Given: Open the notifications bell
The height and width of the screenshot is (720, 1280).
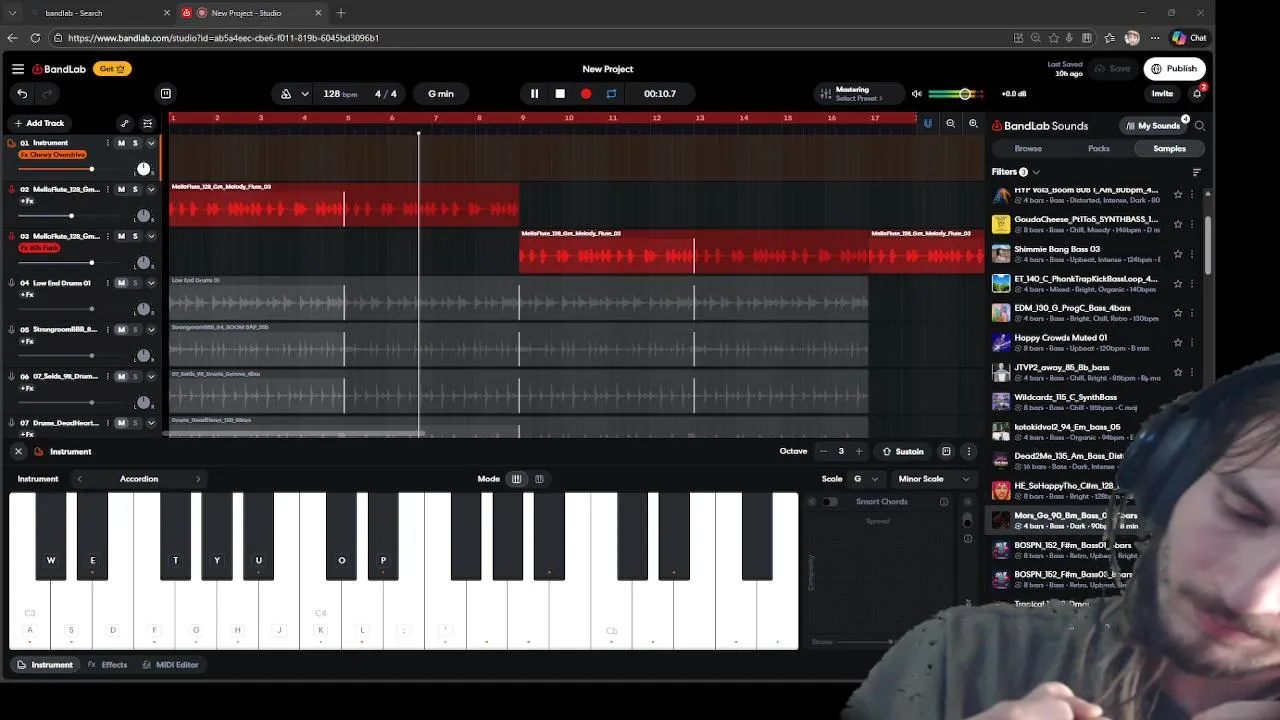Looking at the screenshot, I should (x=1197, y=94).
